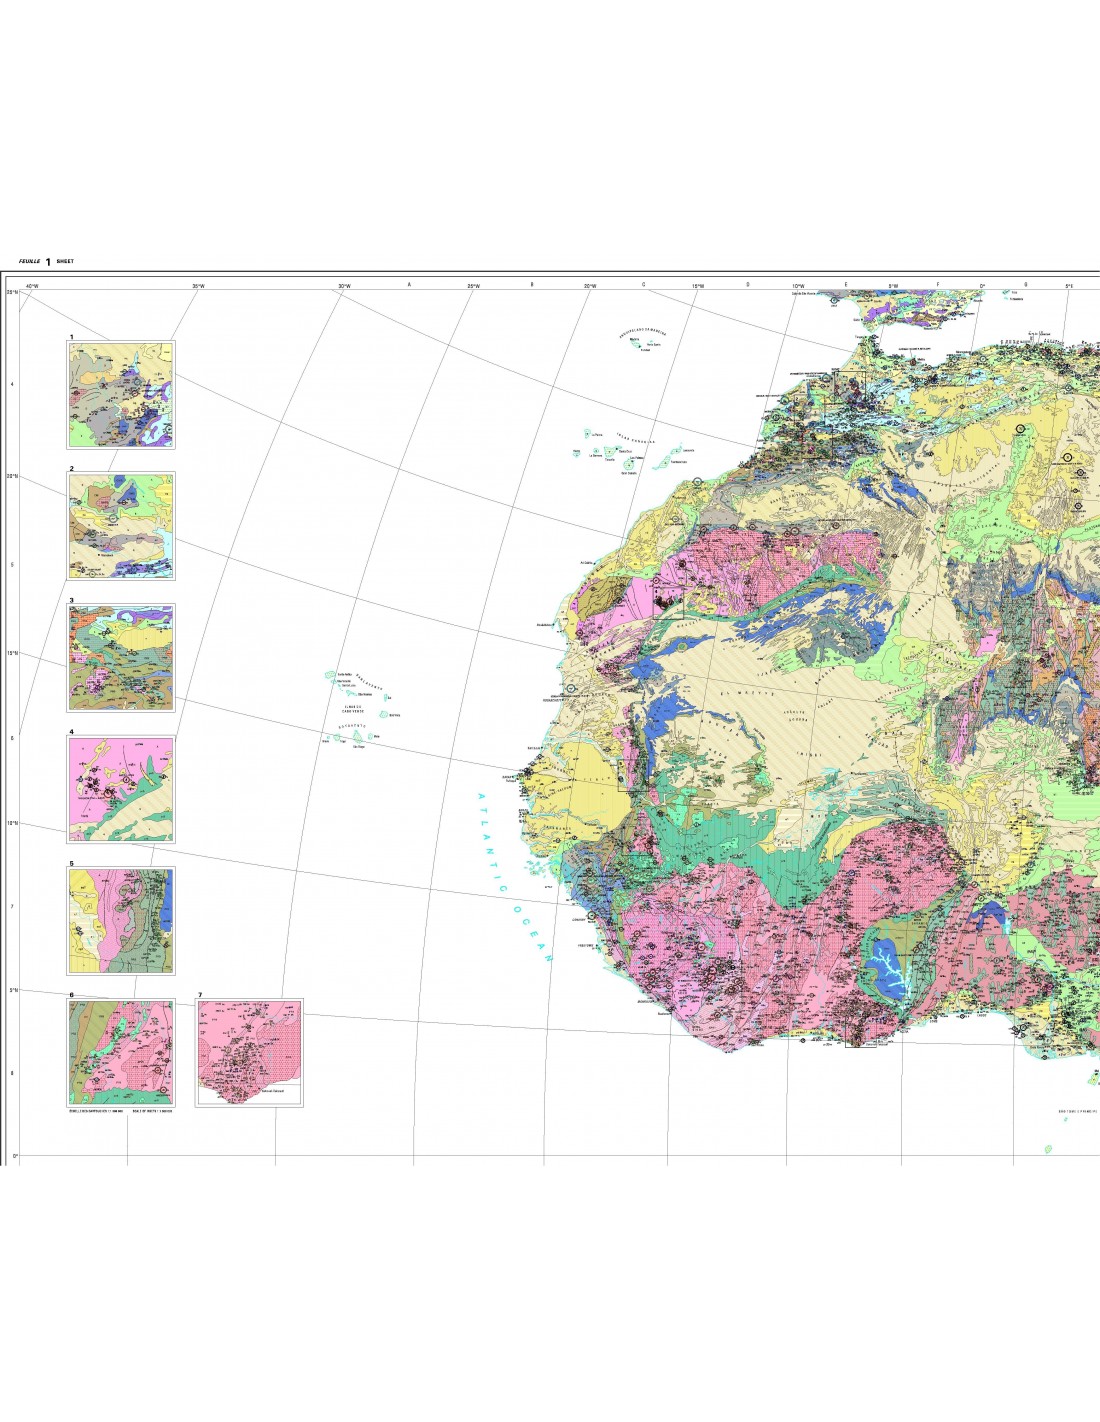This screenshot has height=1422, width=1100.
Task: Select the pink inset map 4
Action: click(121, 789)
